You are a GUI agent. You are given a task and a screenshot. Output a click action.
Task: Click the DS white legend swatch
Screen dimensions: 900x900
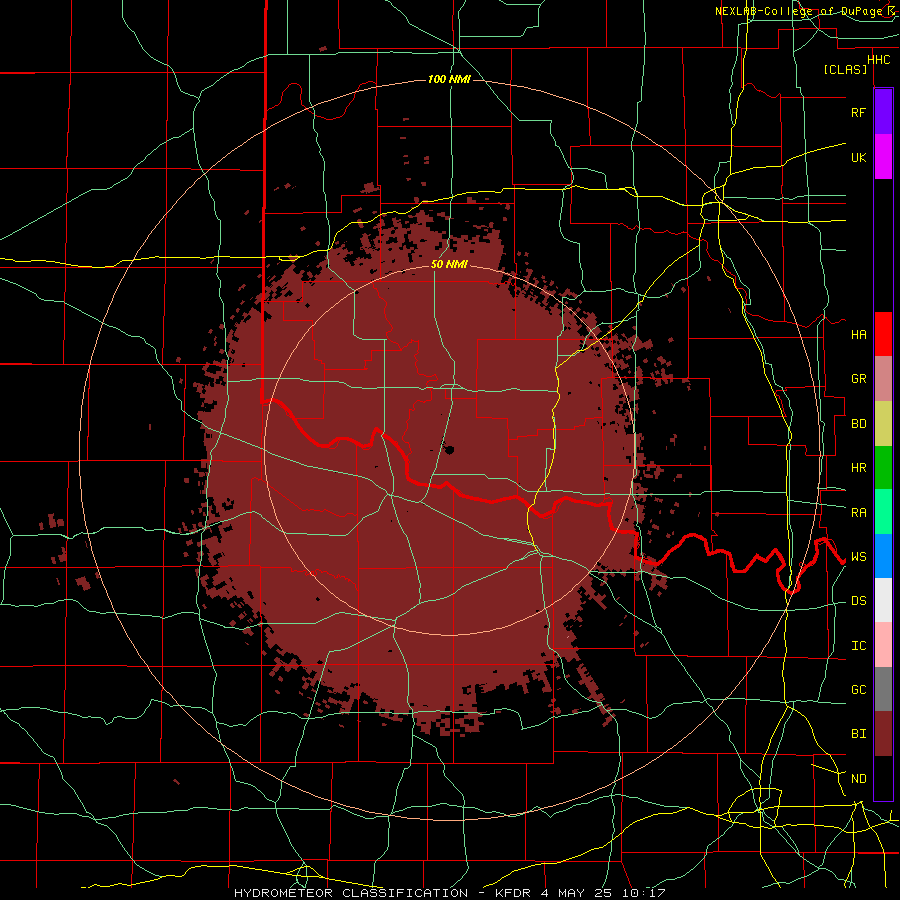[883, 600]
